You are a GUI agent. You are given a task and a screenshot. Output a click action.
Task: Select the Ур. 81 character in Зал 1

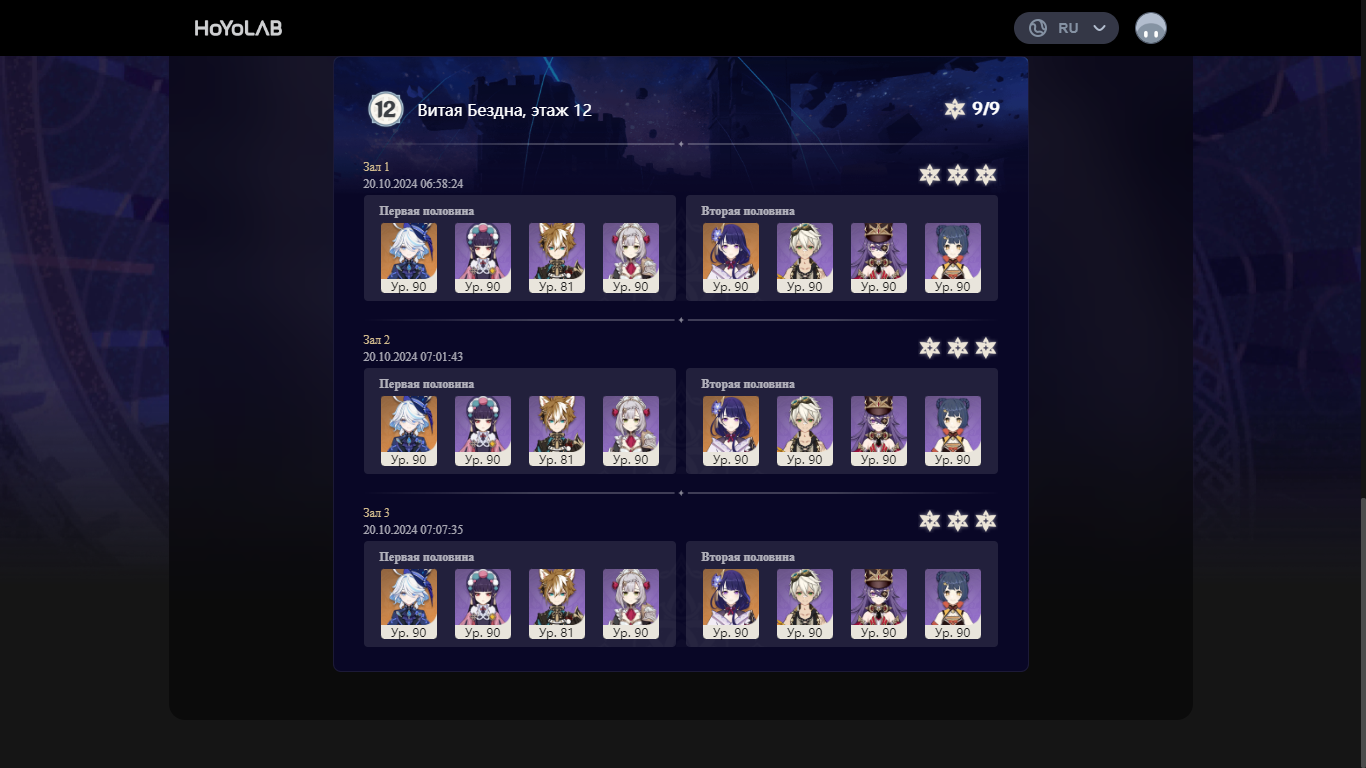click(x=557, y=258)
